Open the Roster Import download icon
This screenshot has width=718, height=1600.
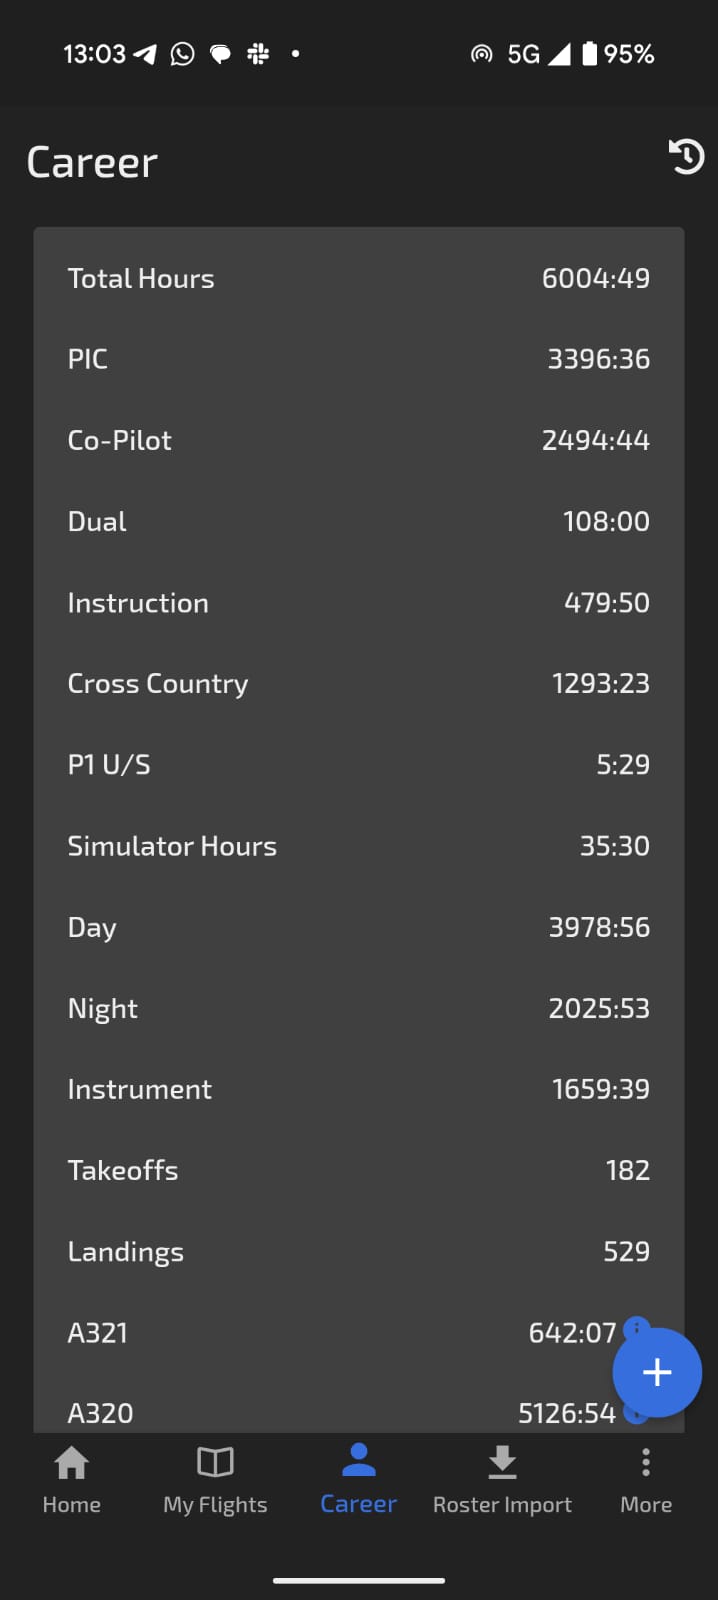(x=502, y=1463)
